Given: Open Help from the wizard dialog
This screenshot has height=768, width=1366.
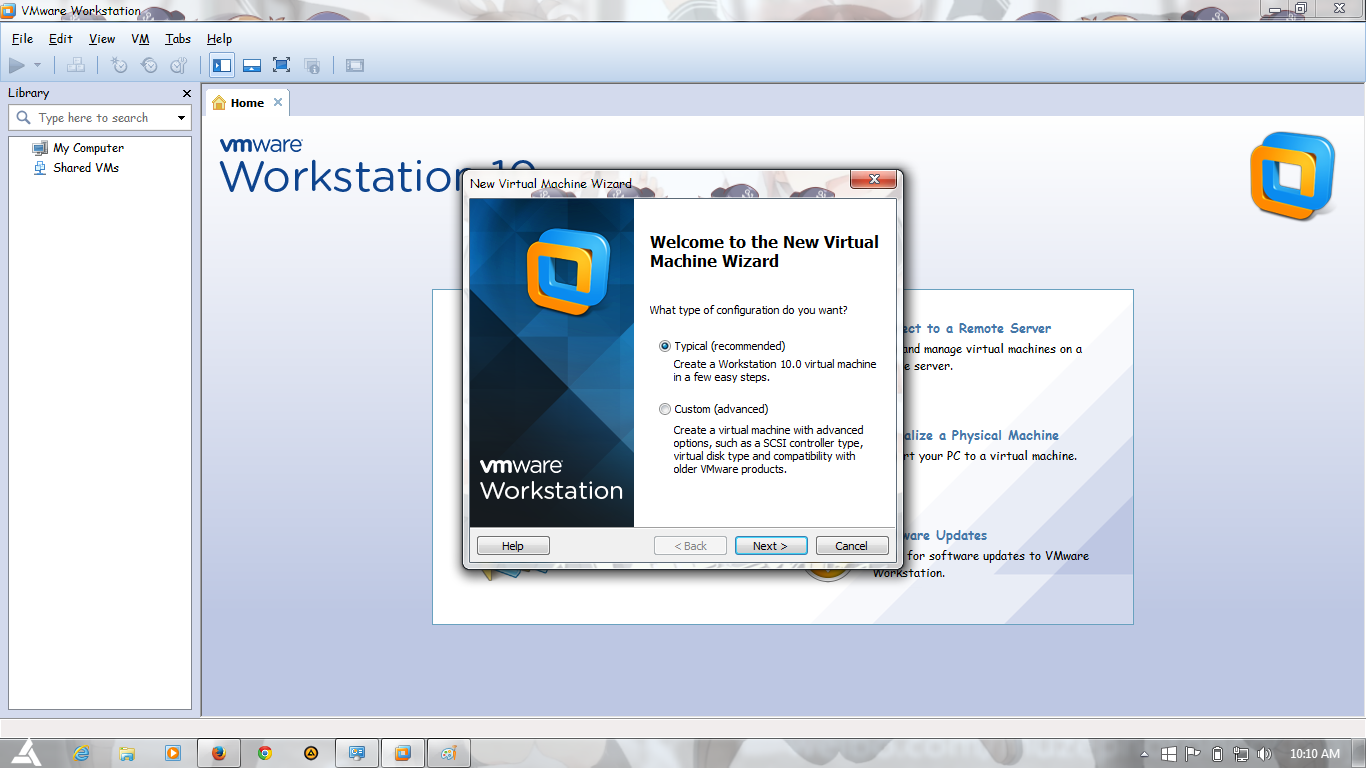Looking at the screenshot, I should point(512,545).
